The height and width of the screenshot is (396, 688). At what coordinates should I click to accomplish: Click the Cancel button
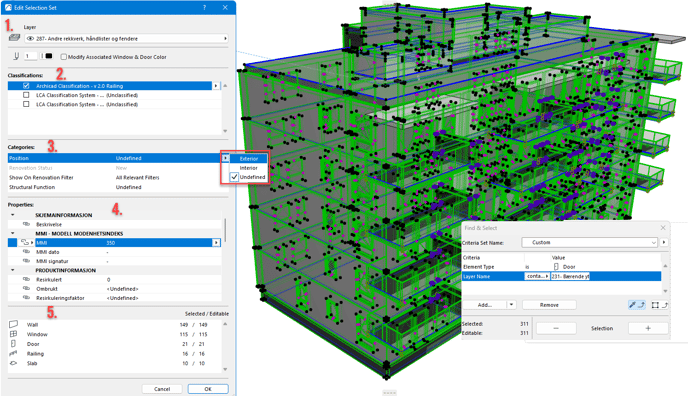[x=162, y=389]
